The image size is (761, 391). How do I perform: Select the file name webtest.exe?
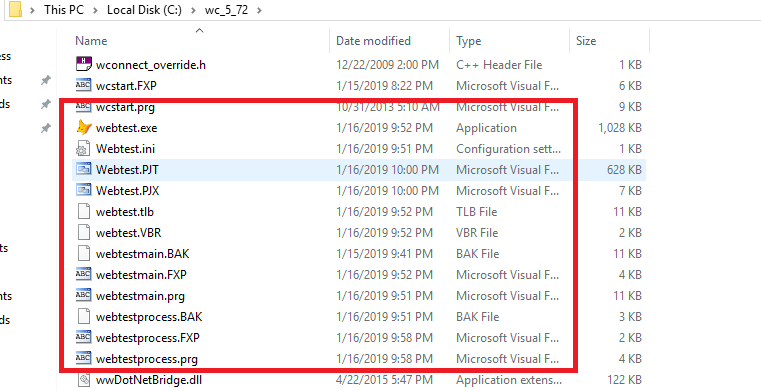(127, 128)
